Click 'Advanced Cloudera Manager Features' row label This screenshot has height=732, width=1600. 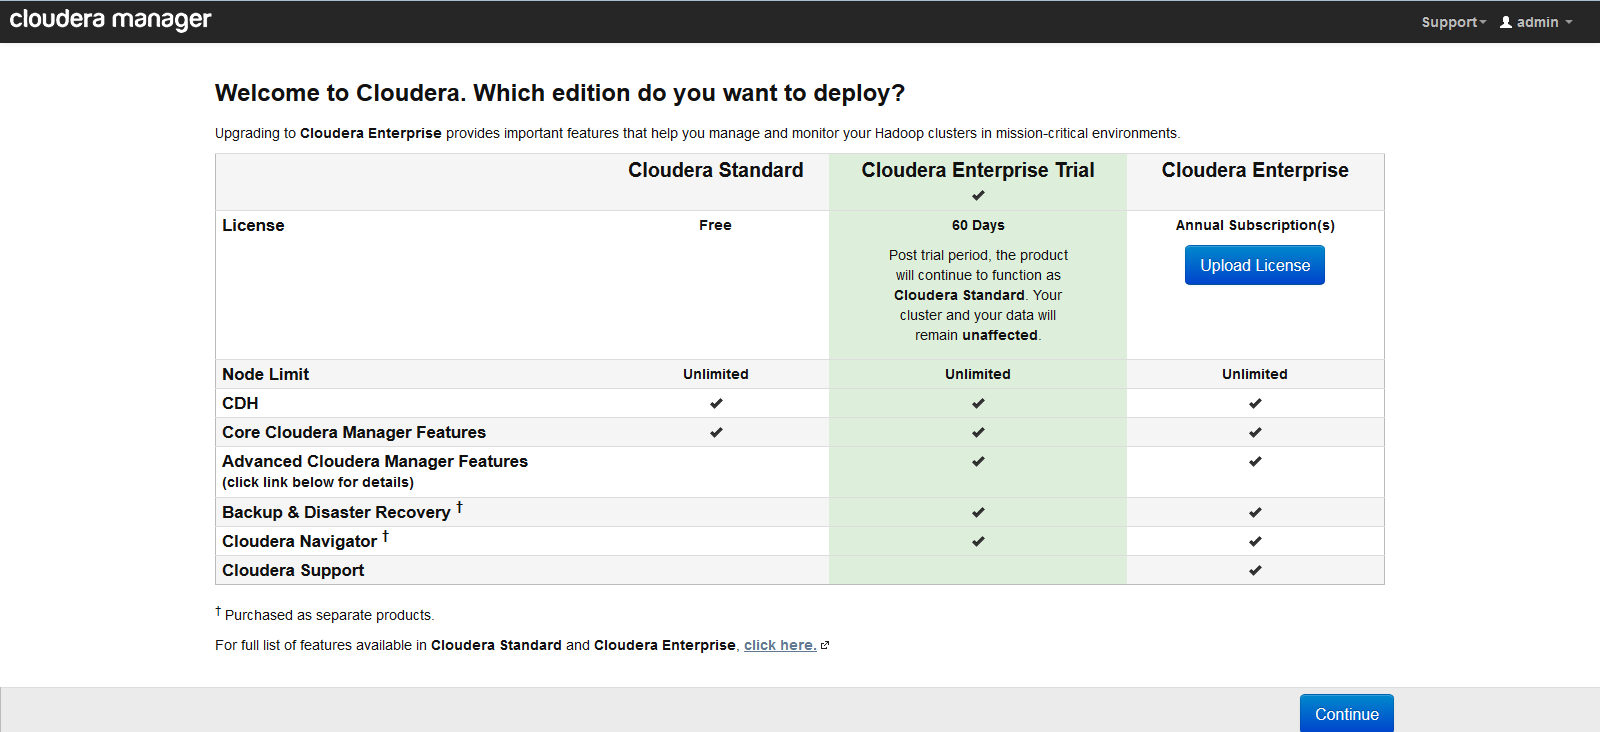[x=375, y=461]
